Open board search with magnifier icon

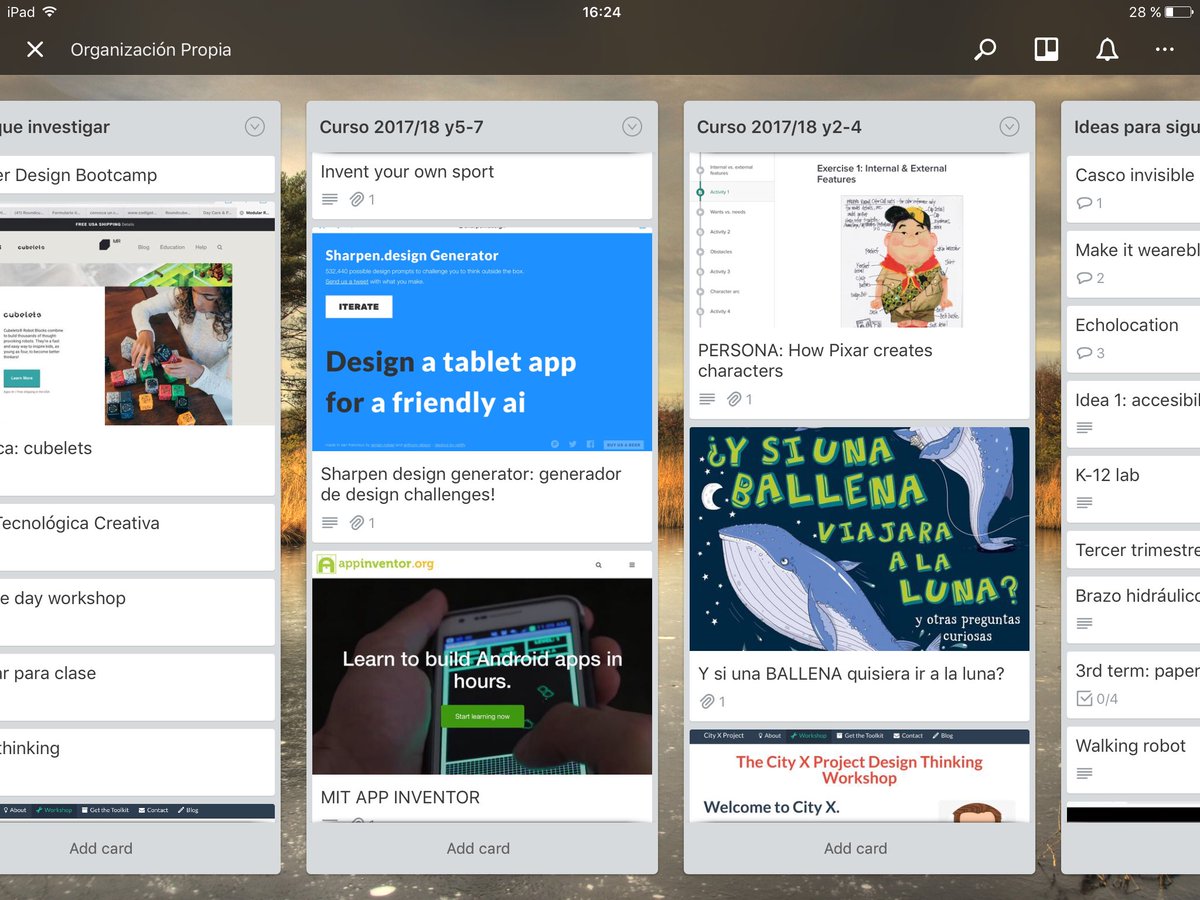(985, 50)
